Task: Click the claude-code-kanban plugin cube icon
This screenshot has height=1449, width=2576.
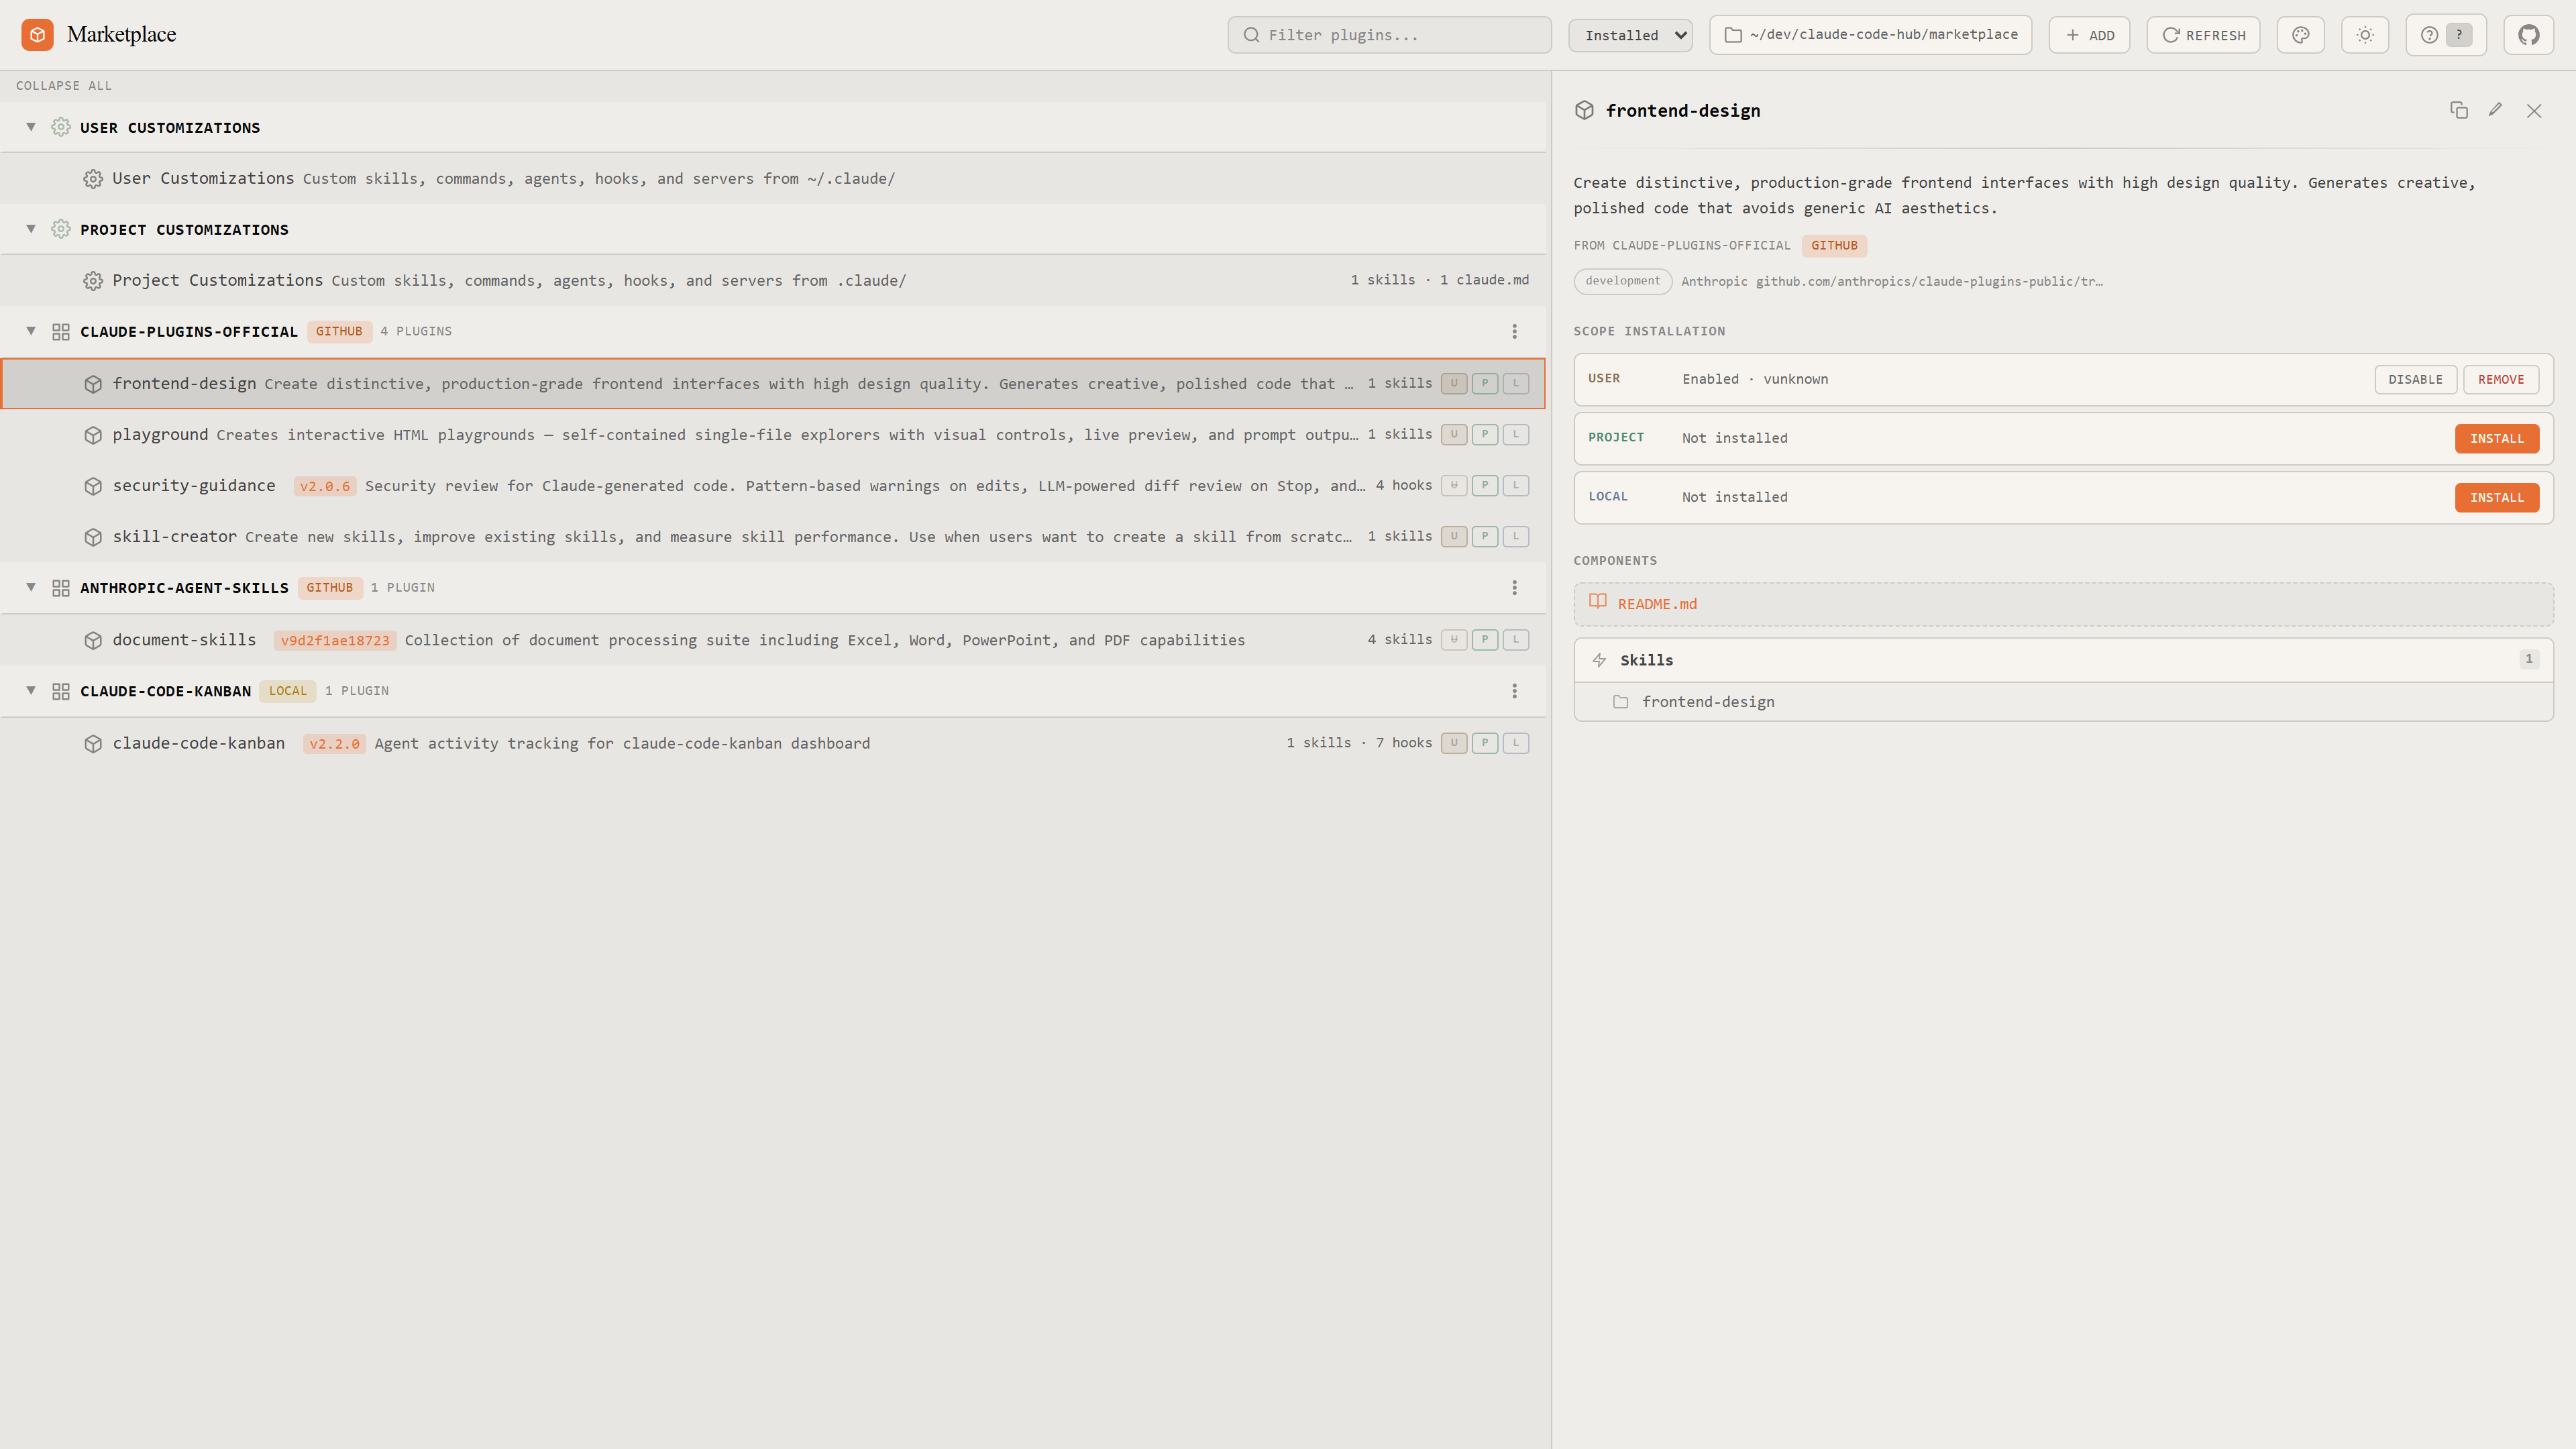Action: [x=93, y=743]
